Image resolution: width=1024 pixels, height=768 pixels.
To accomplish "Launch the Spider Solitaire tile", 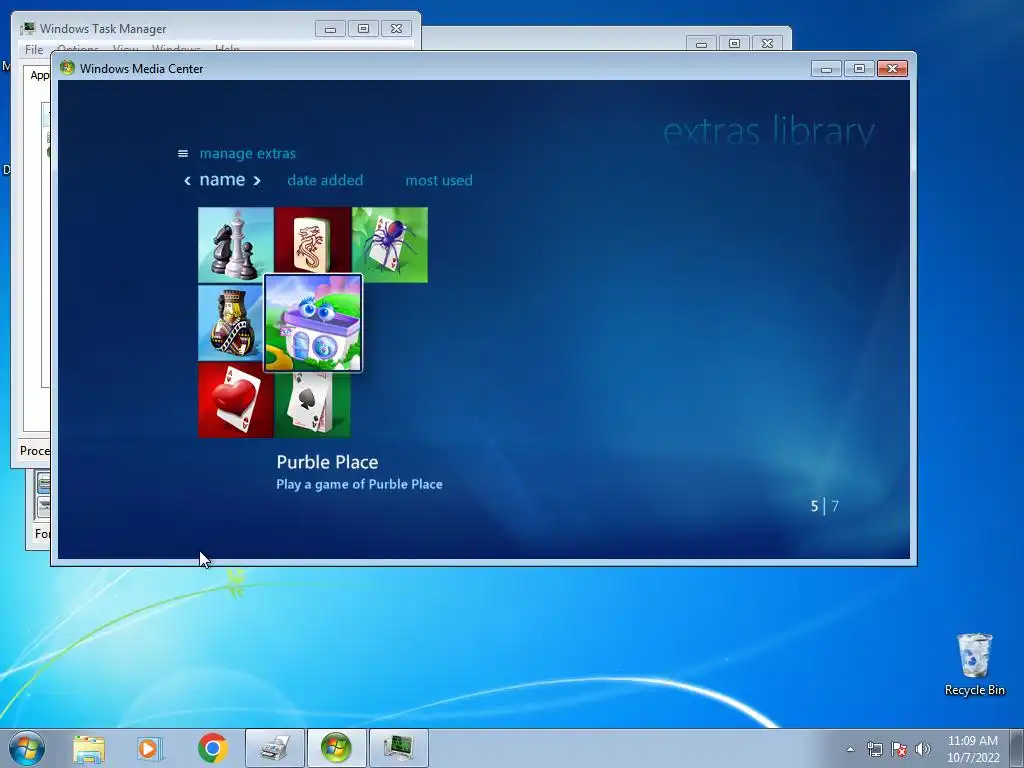I will click(390, 245).
